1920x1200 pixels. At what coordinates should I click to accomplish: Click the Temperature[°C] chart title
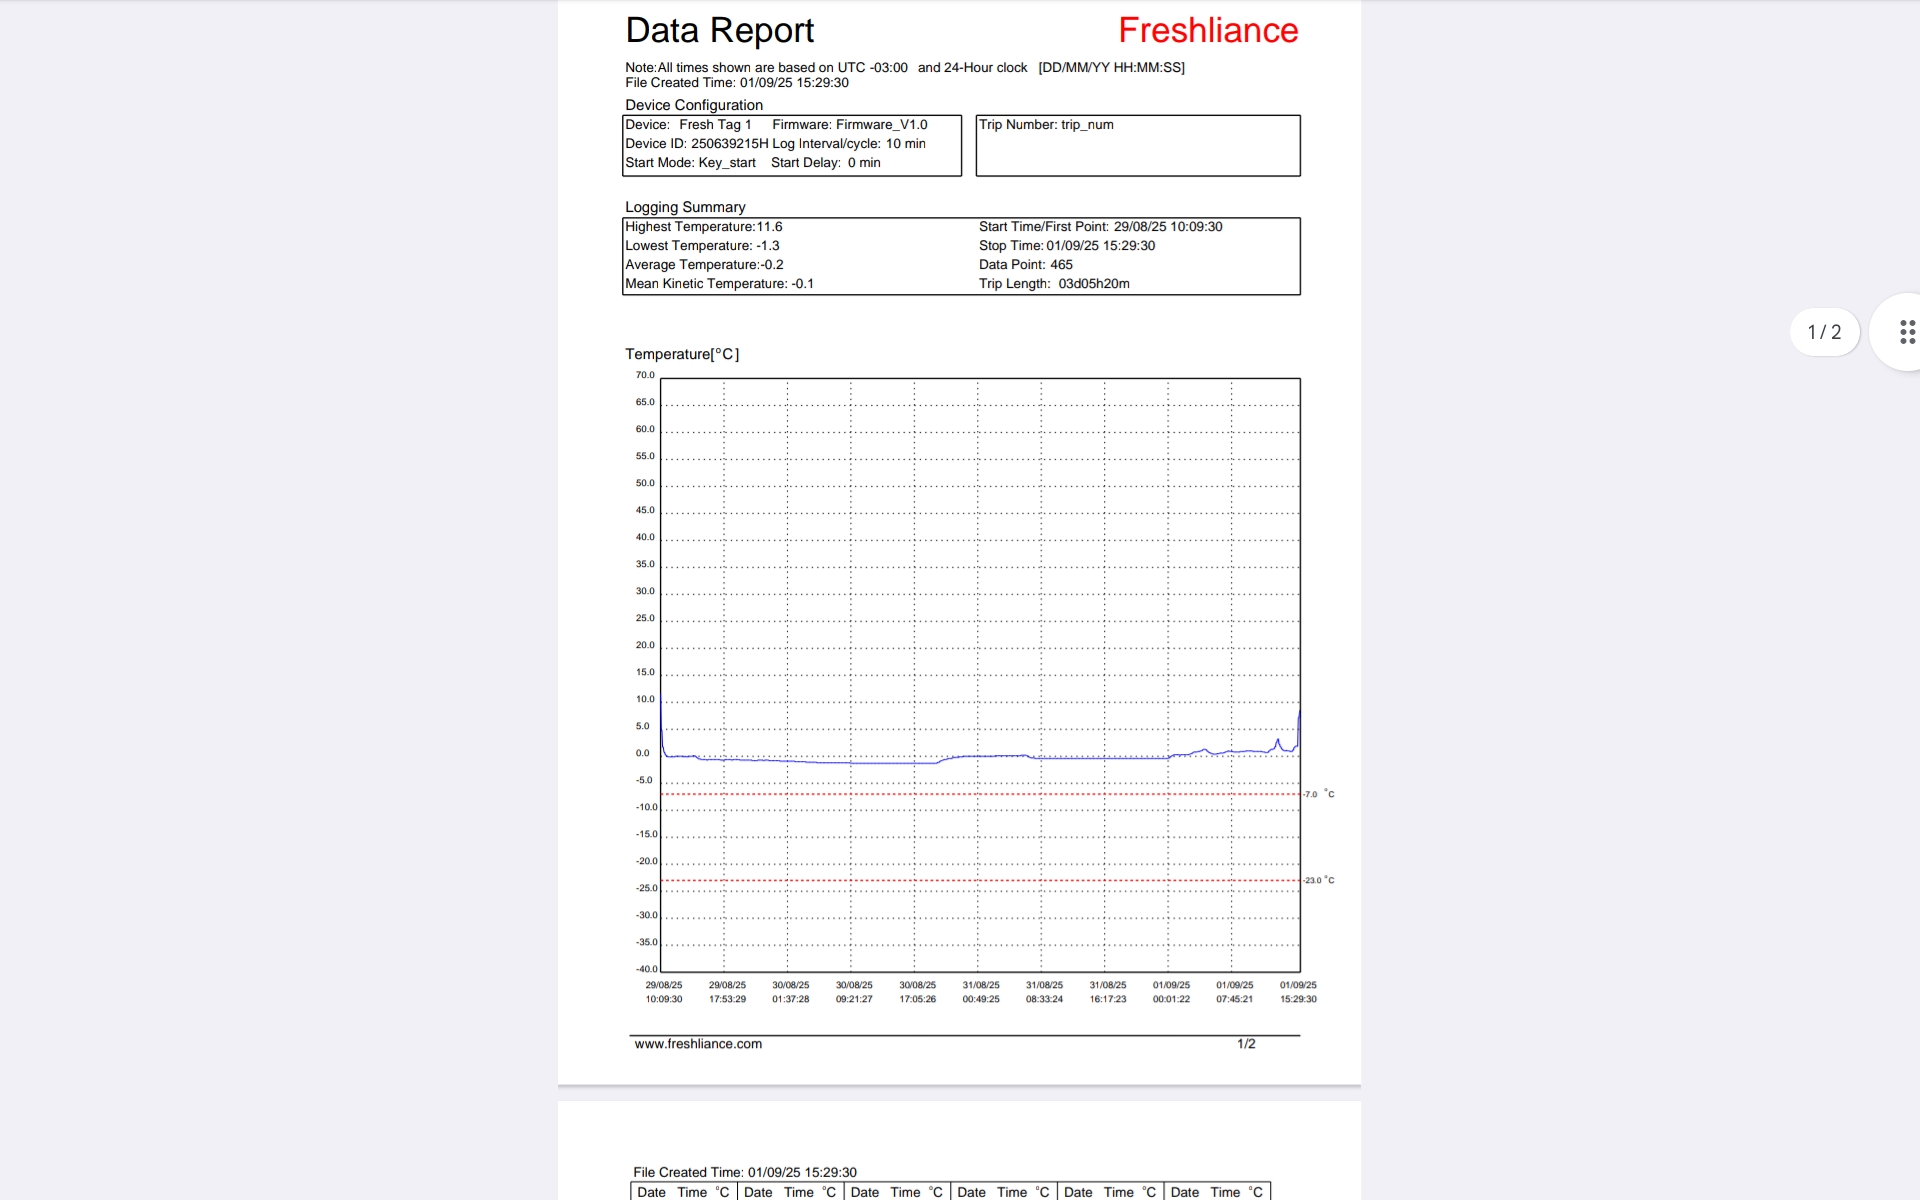682,354
